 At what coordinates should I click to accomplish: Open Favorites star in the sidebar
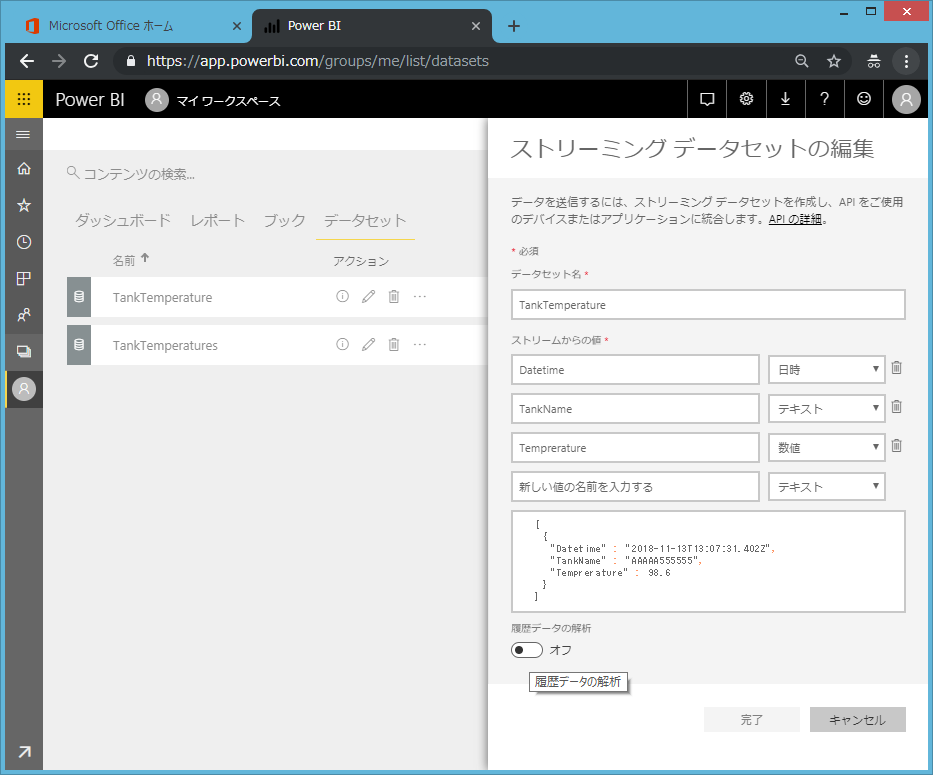point(24,205)
